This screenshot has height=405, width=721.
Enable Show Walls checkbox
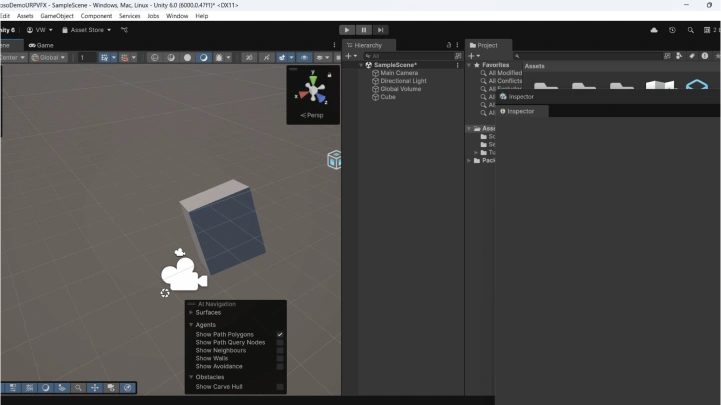tap(280, 359)
